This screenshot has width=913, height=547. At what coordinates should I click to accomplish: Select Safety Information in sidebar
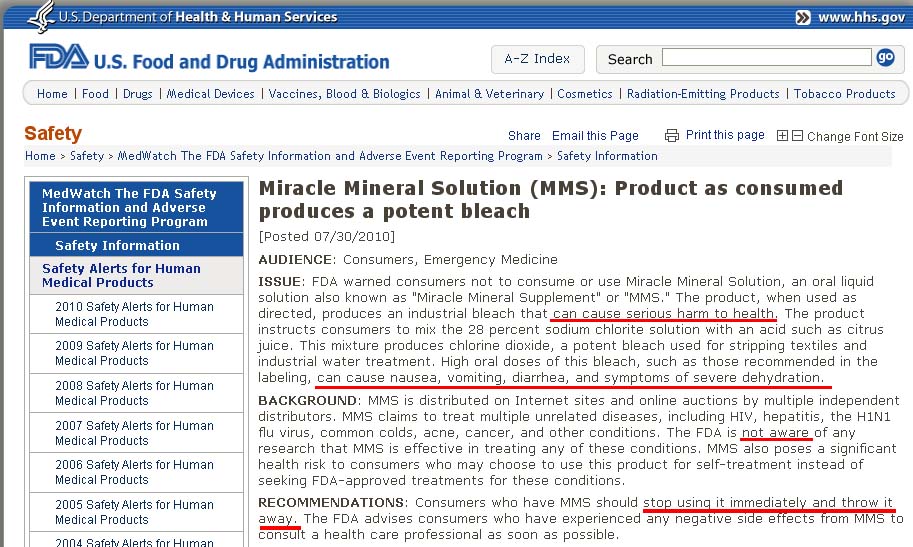click(x=117, y=245)
